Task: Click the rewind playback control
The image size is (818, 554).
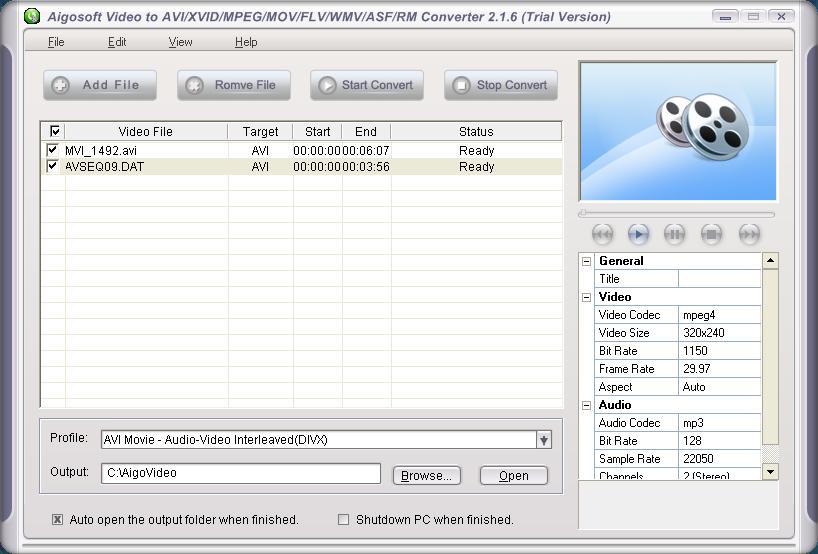Action: 602,234
